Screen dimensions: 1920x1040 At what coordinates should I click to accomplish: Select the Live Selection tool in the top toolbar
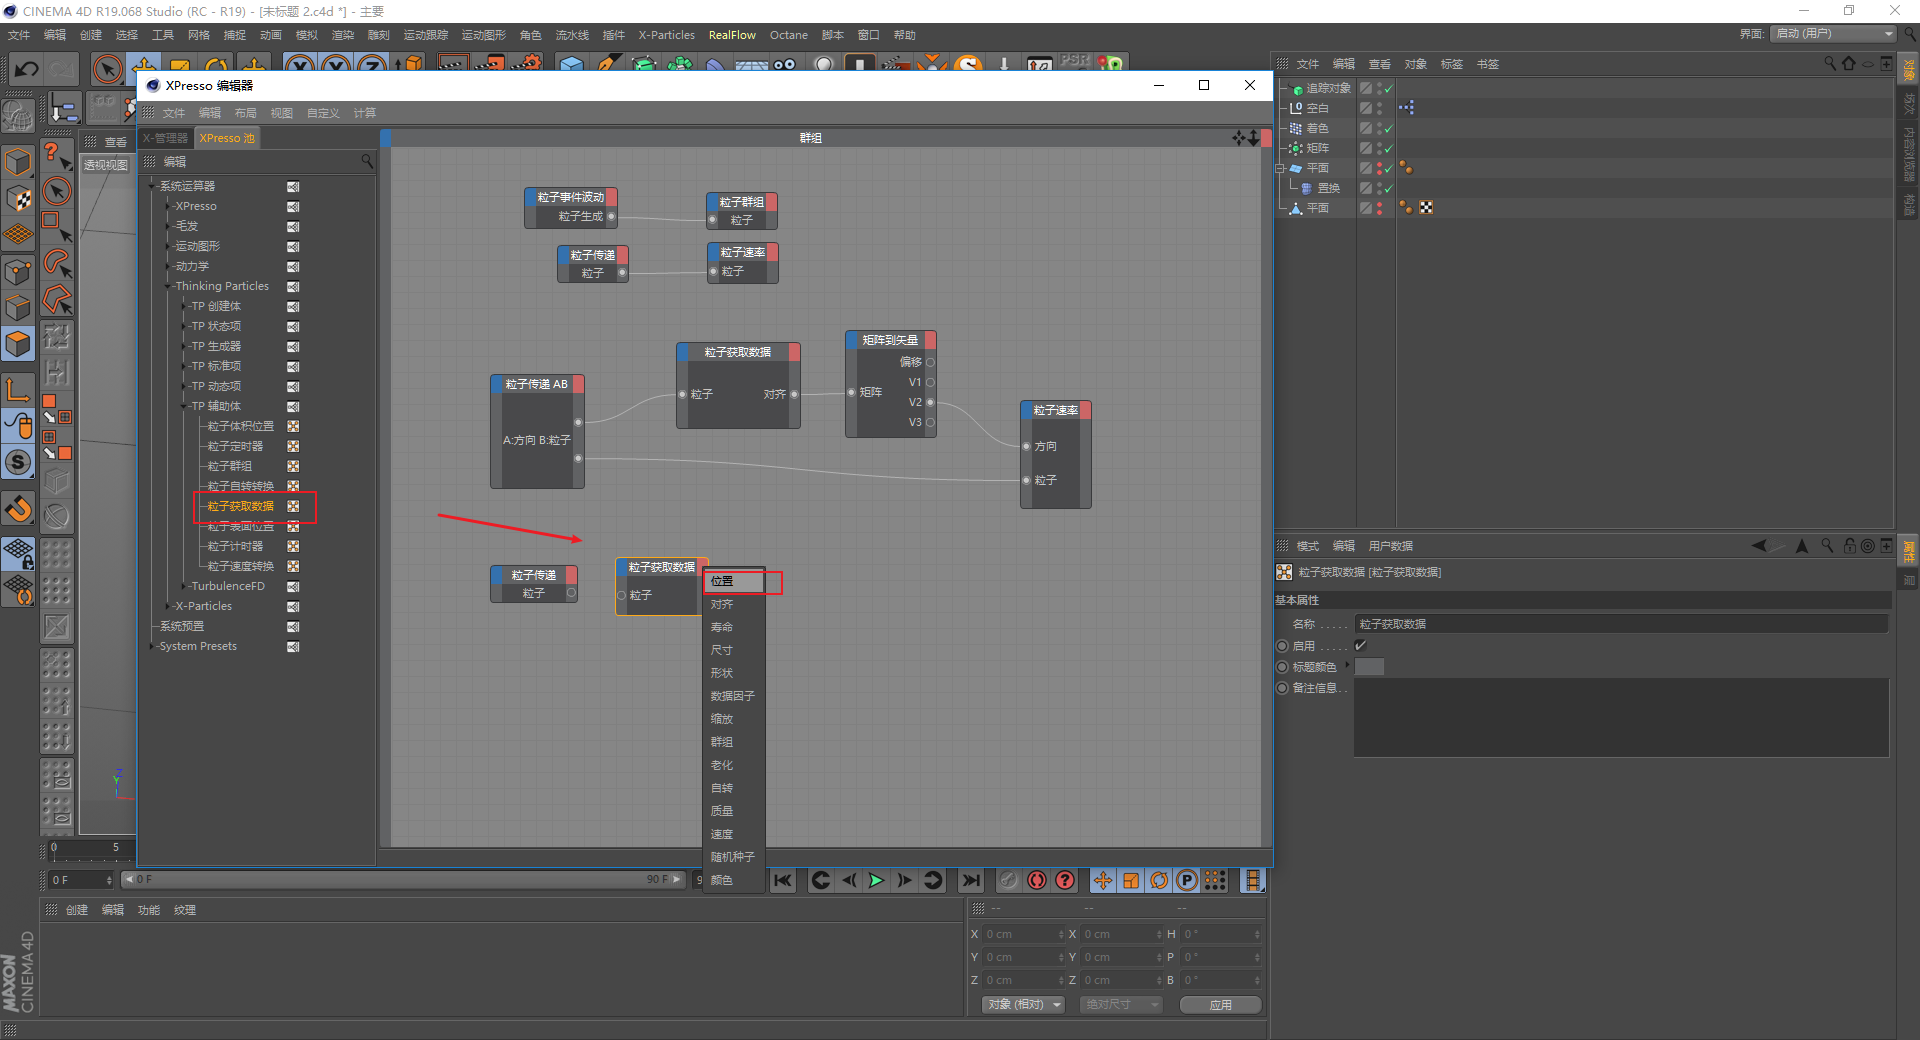pos(107,69)
